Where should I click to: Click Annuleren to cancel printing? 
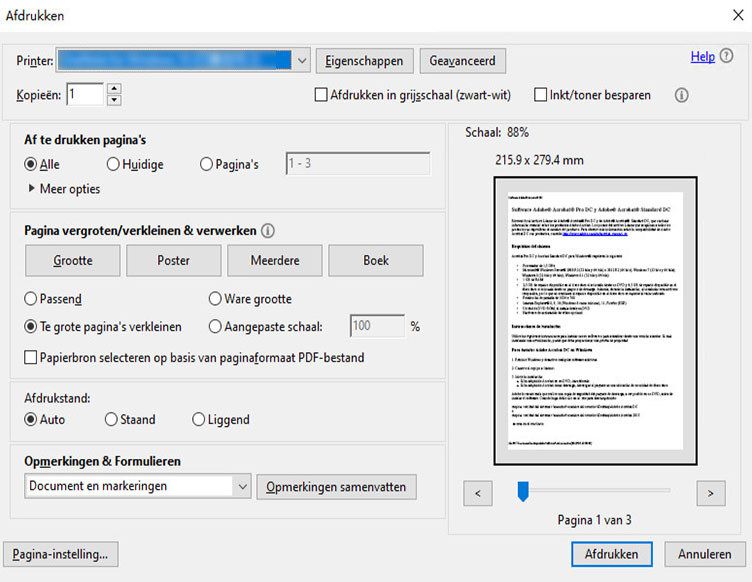coord(705,554)
